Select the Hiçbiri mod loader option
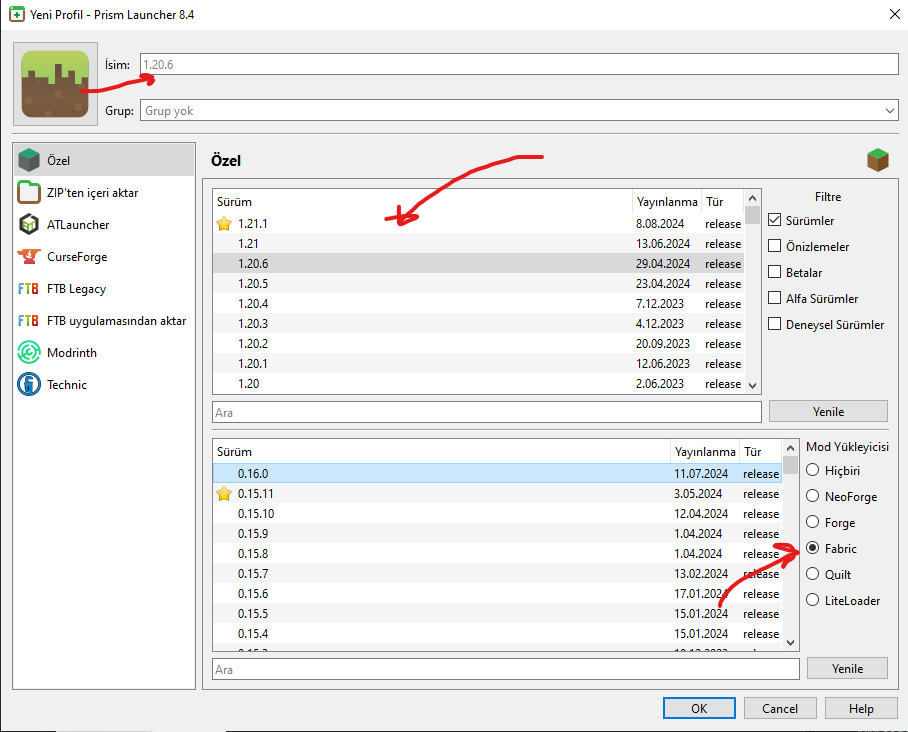 click(812, 470)
